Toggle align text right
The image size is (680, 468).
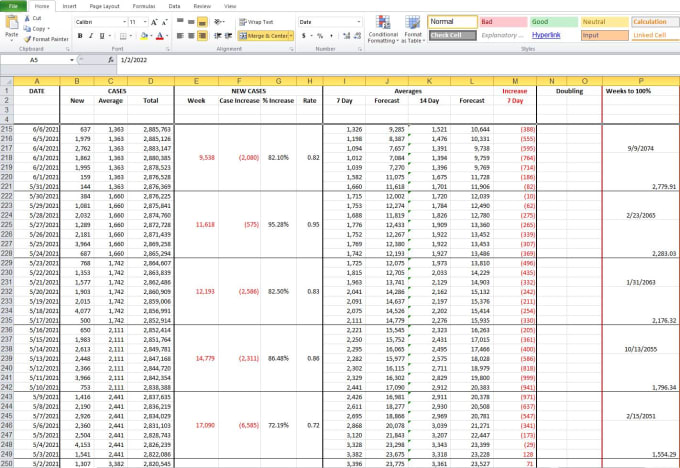pos(202,36)
